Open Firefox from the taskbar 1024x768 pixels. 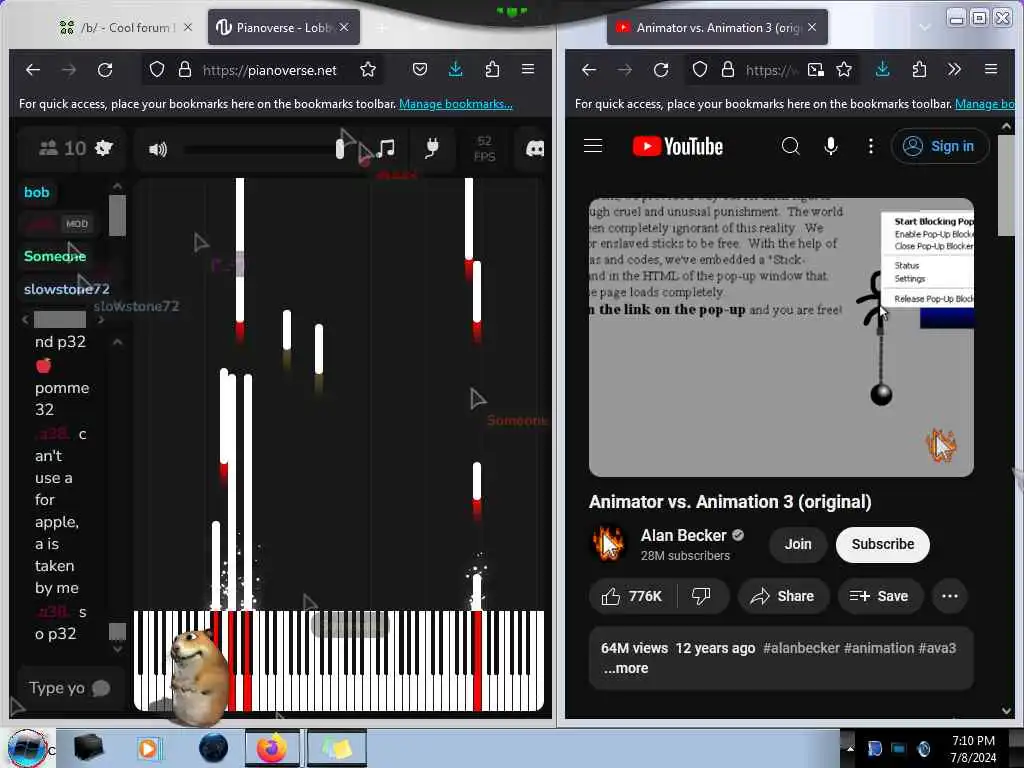272,748
